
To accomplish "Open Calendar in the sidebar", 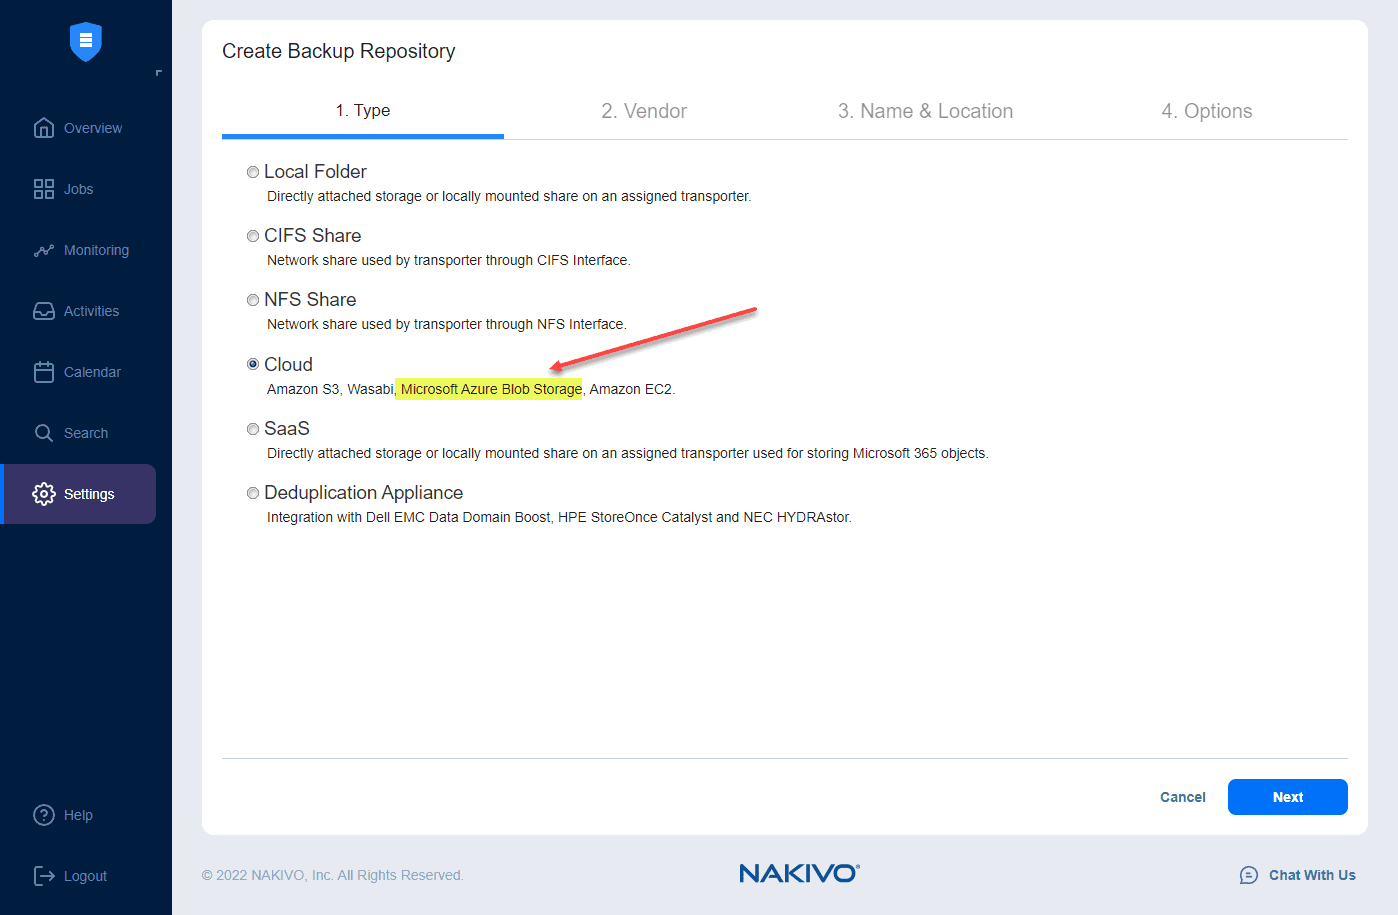I will [92, 372].
